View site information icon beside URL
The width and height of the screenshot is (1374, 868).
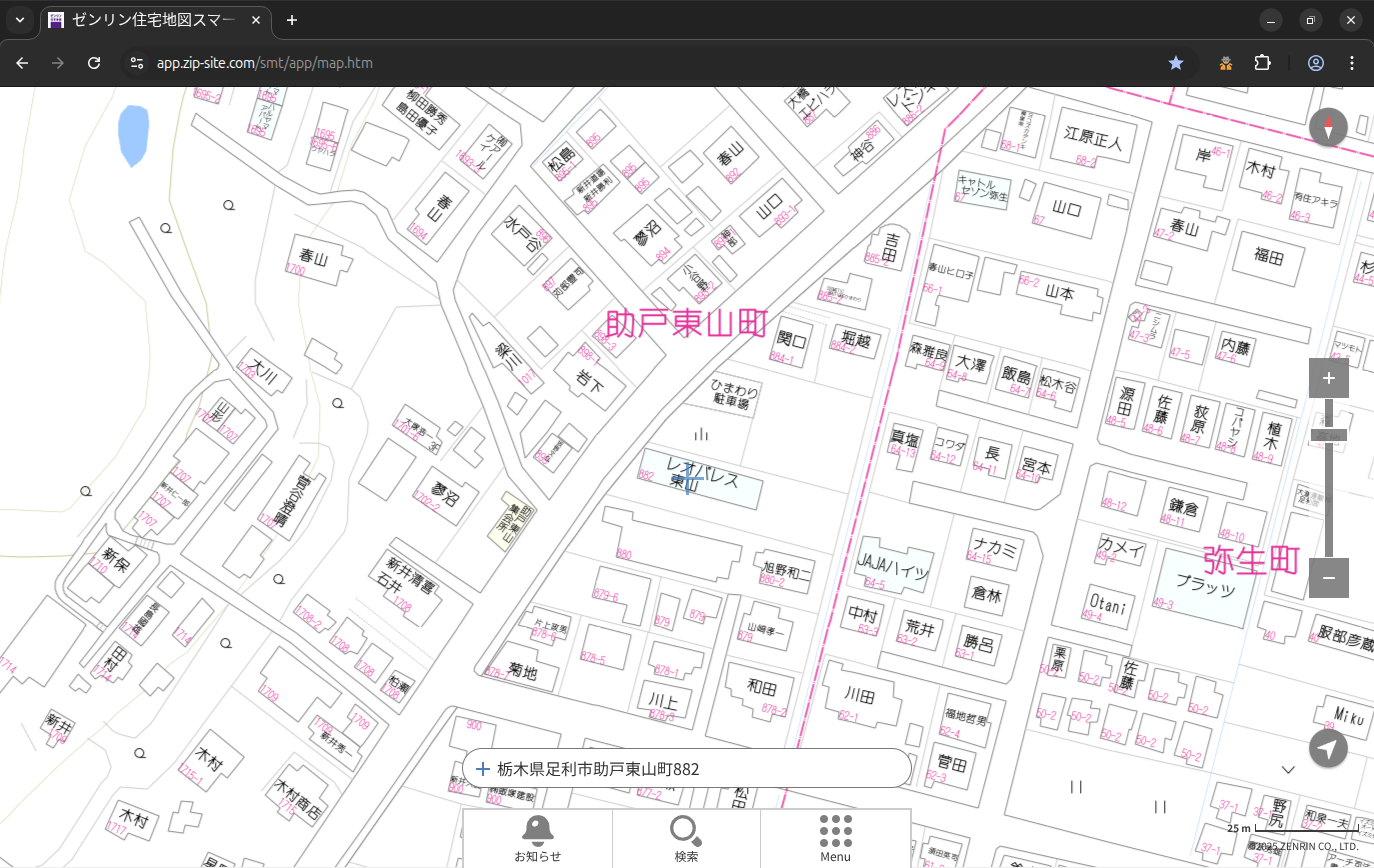(137, 63)
